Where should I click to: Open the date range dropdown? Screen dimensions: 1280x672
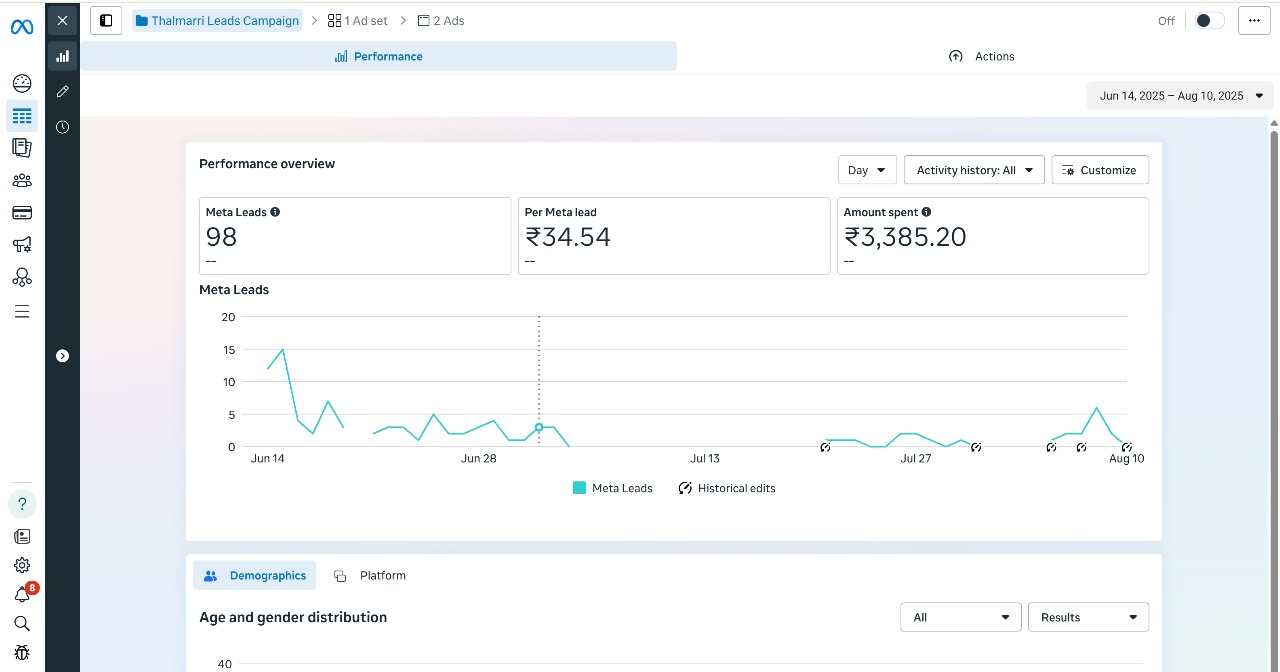point(1180,96)
